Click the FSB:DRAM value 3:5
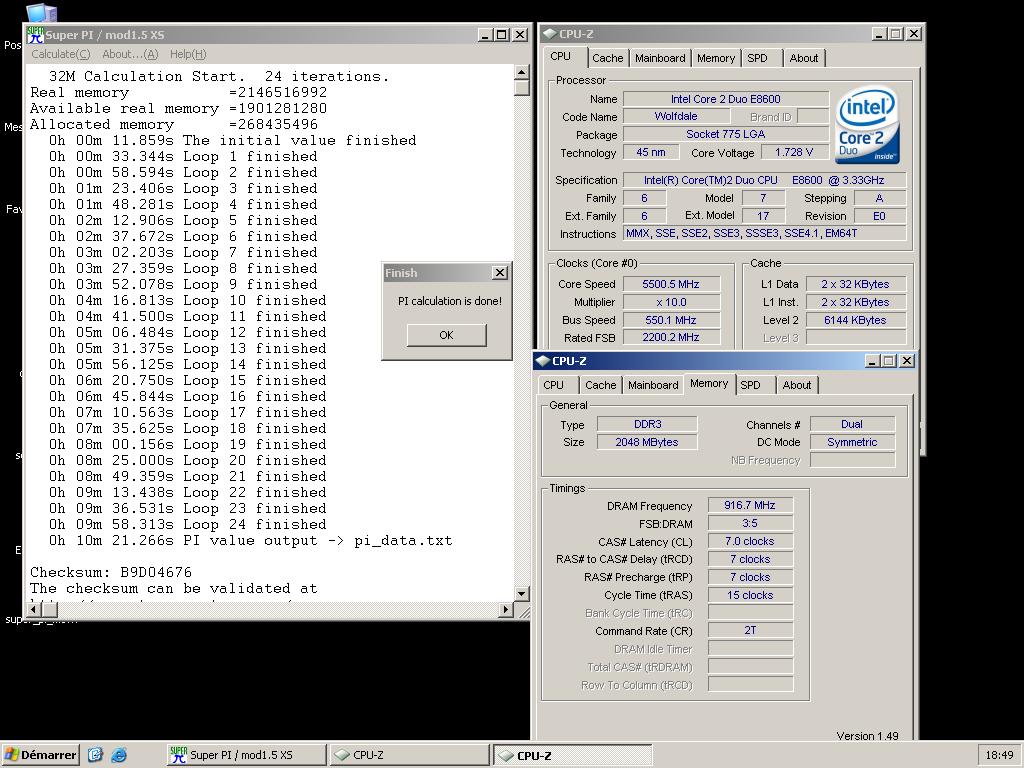This screenshot has width=1024, height=768. 750,523
